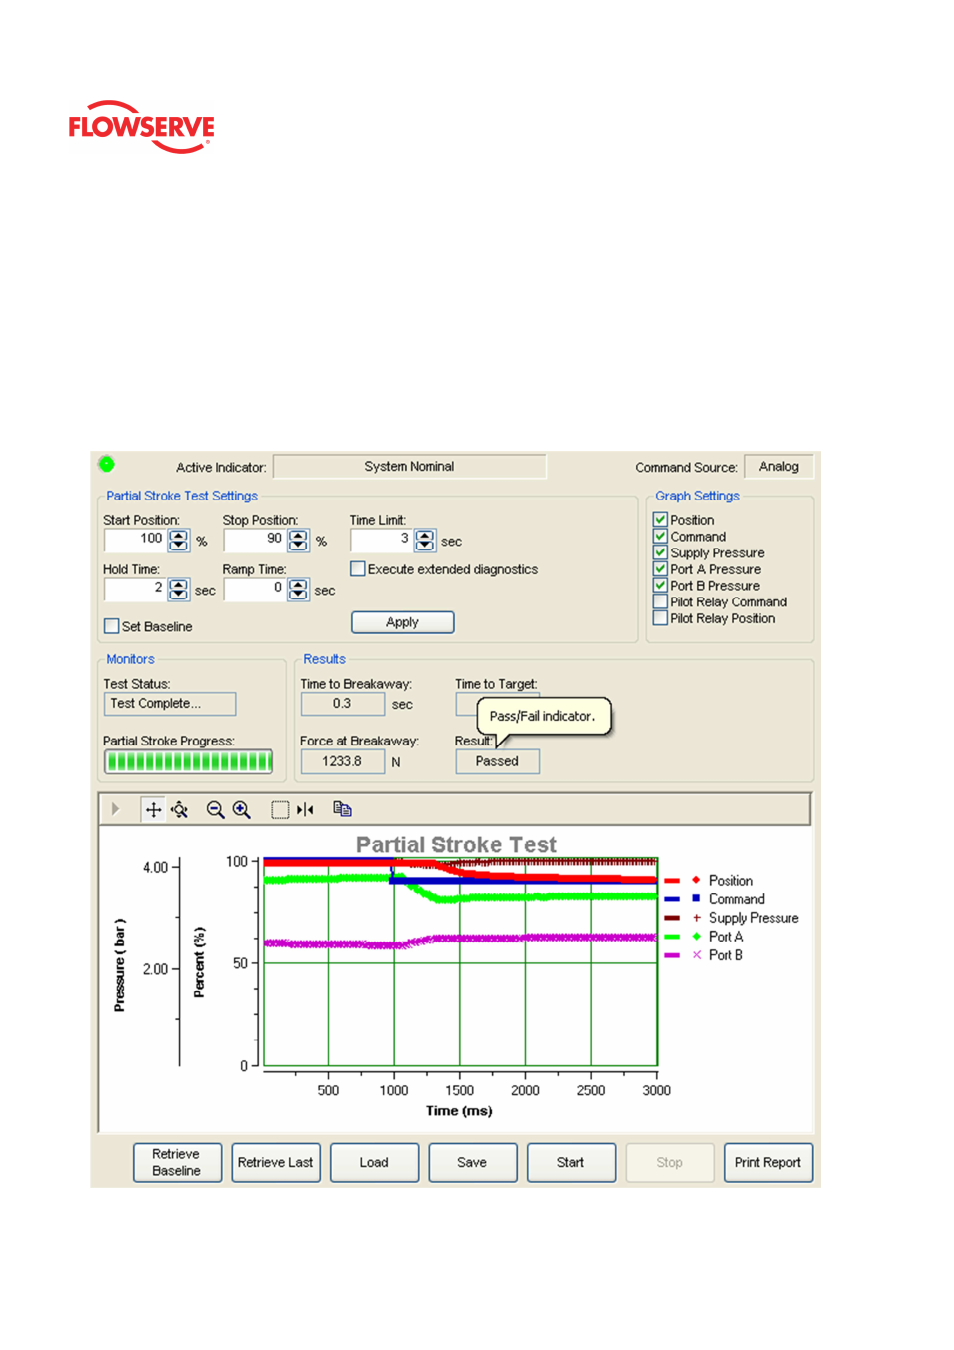Click the Time (ms) axis label

pyautogui.click(x=459, y=1111)
